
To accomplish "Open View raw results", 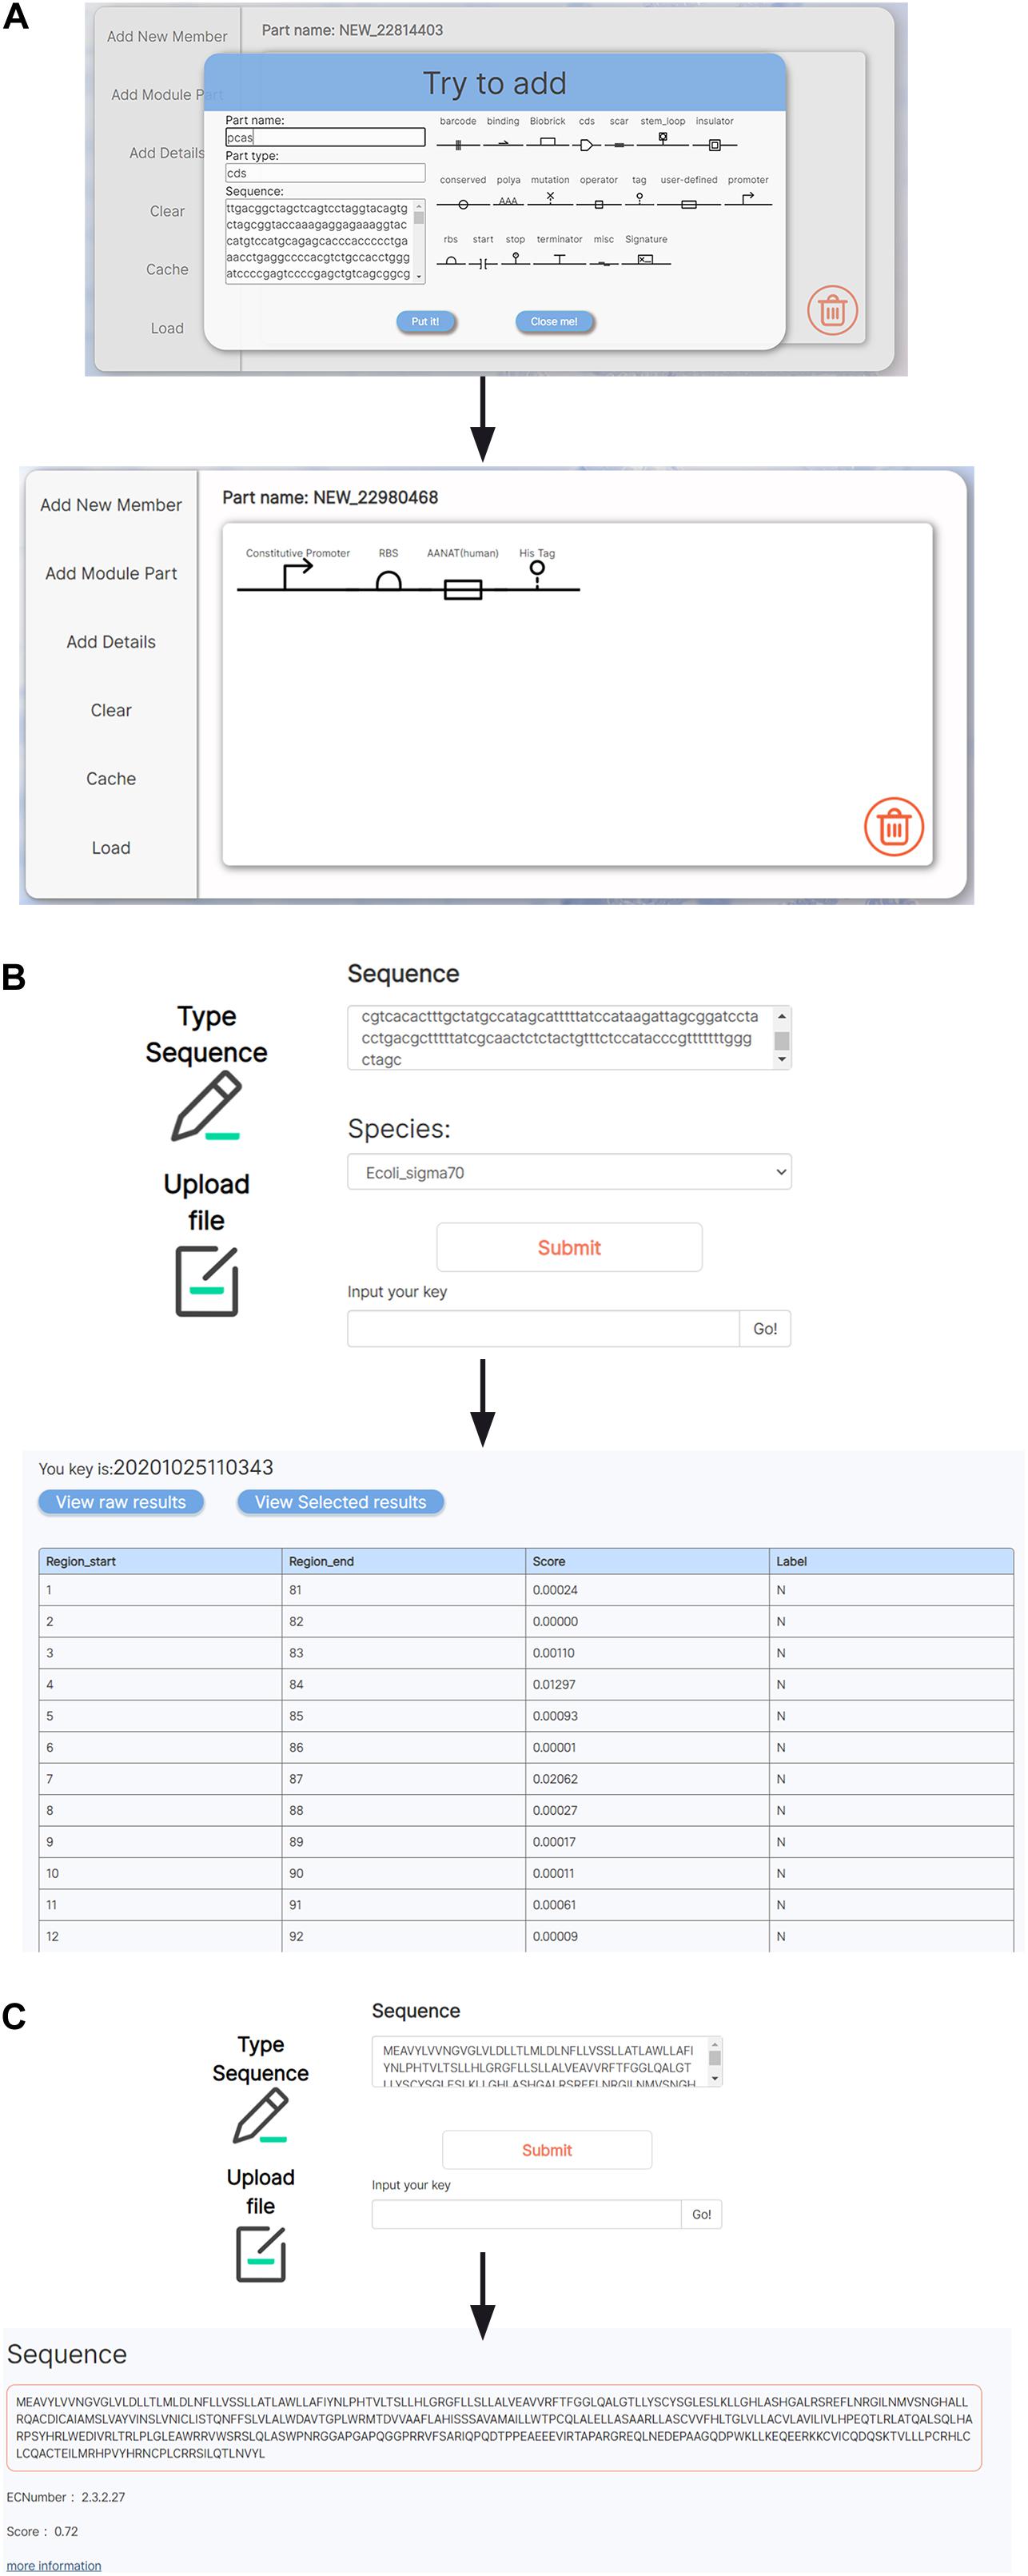I will [121, 1502].
